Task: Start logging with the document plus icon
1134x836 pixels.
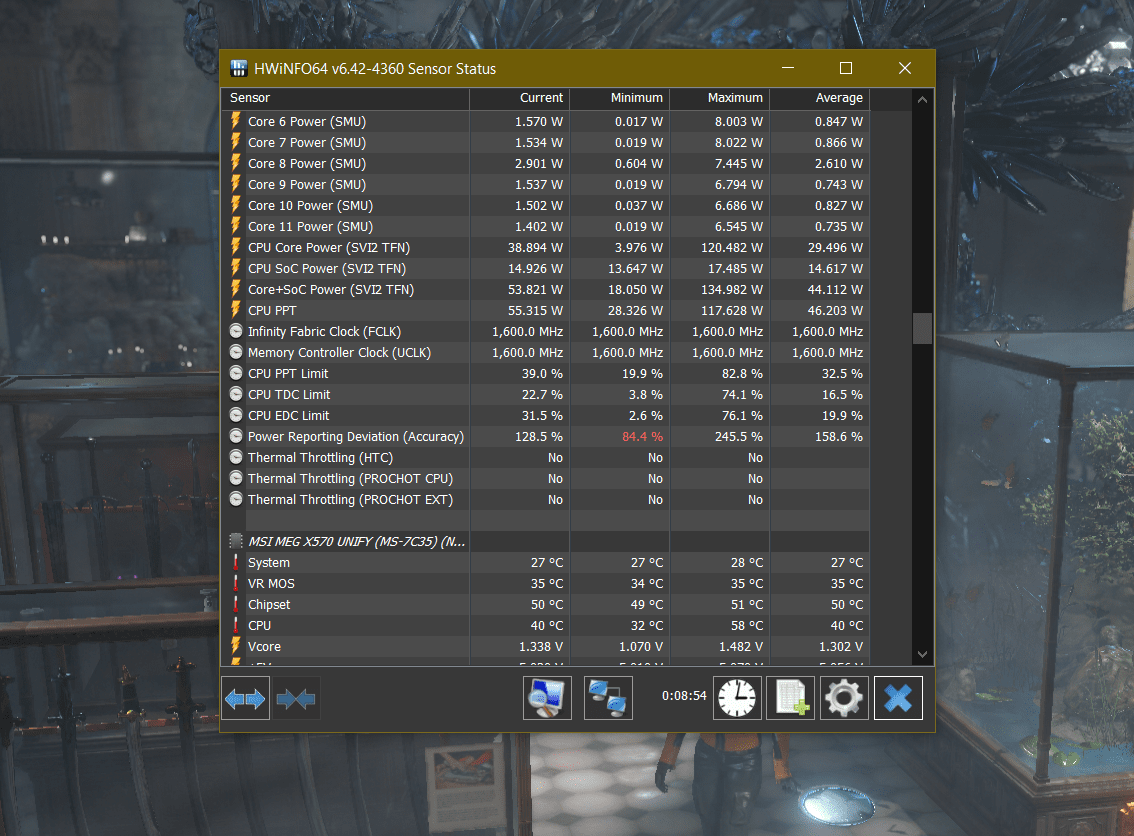Action: point(790,699)
